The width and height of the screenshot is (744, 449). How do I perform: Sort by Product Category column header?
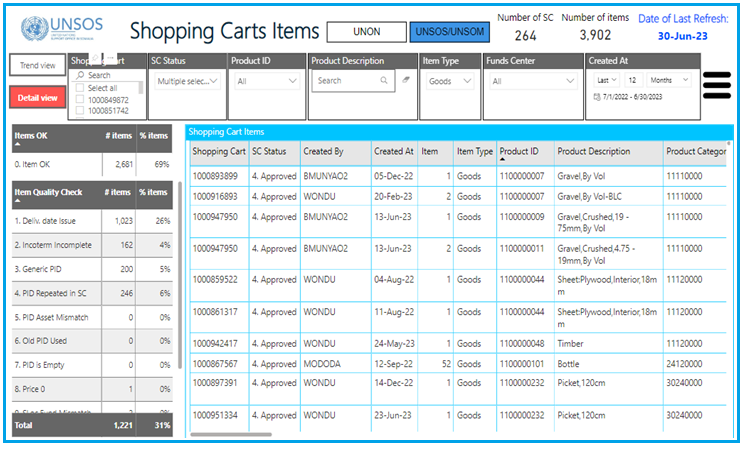(696, 151)
